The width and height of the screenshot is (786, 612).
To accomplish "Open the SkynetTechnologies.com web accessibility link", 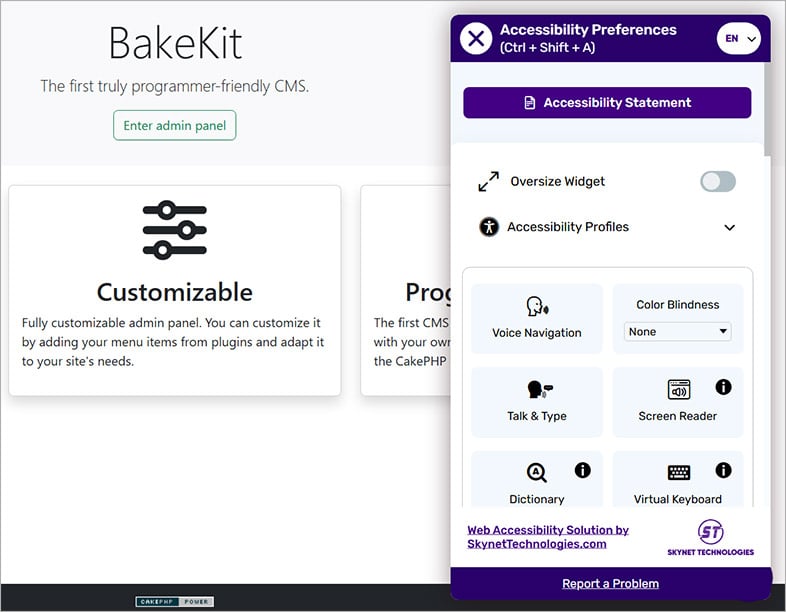I will tap(547, 537).
